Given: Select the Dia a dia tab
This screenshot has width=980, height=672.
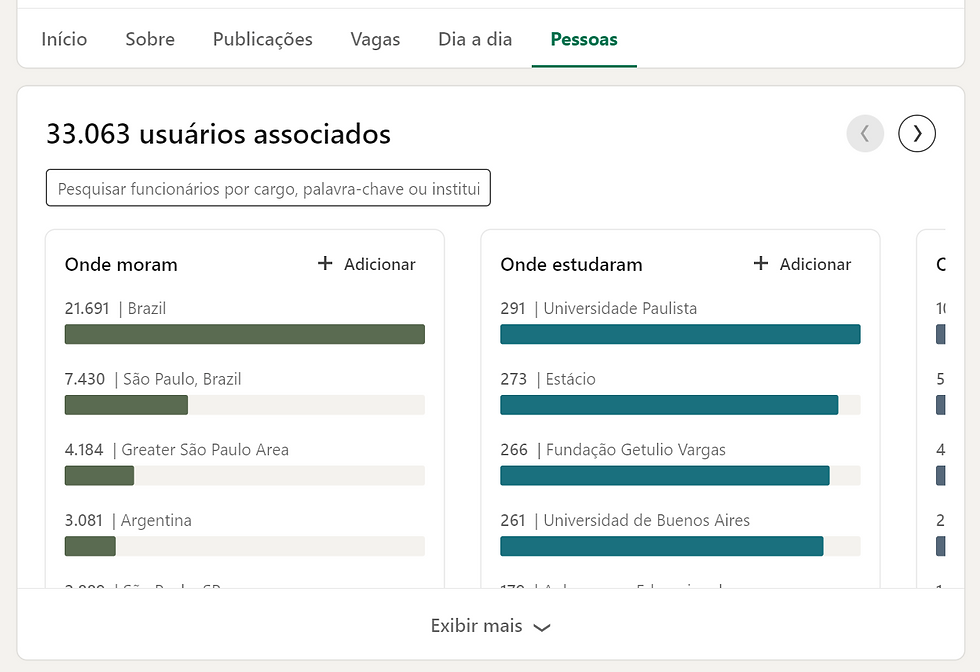Looking at the screenshot, I should click(474, 39).
